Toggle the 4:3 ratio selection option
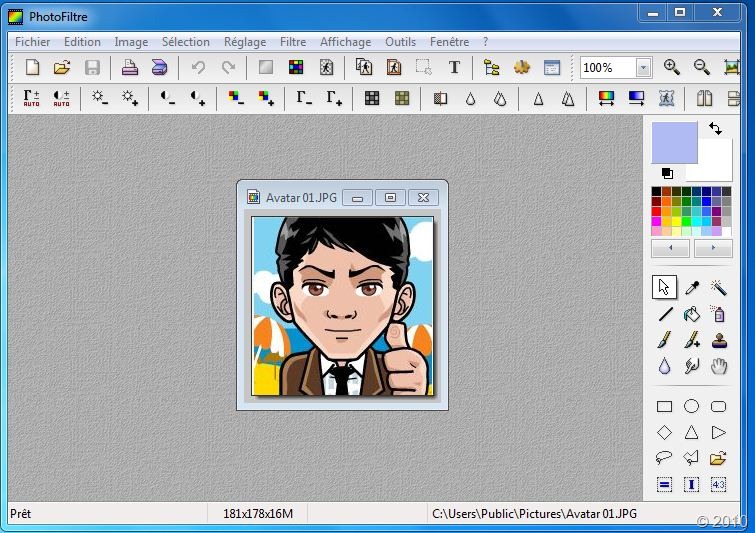755x533 pixels. 718,484
